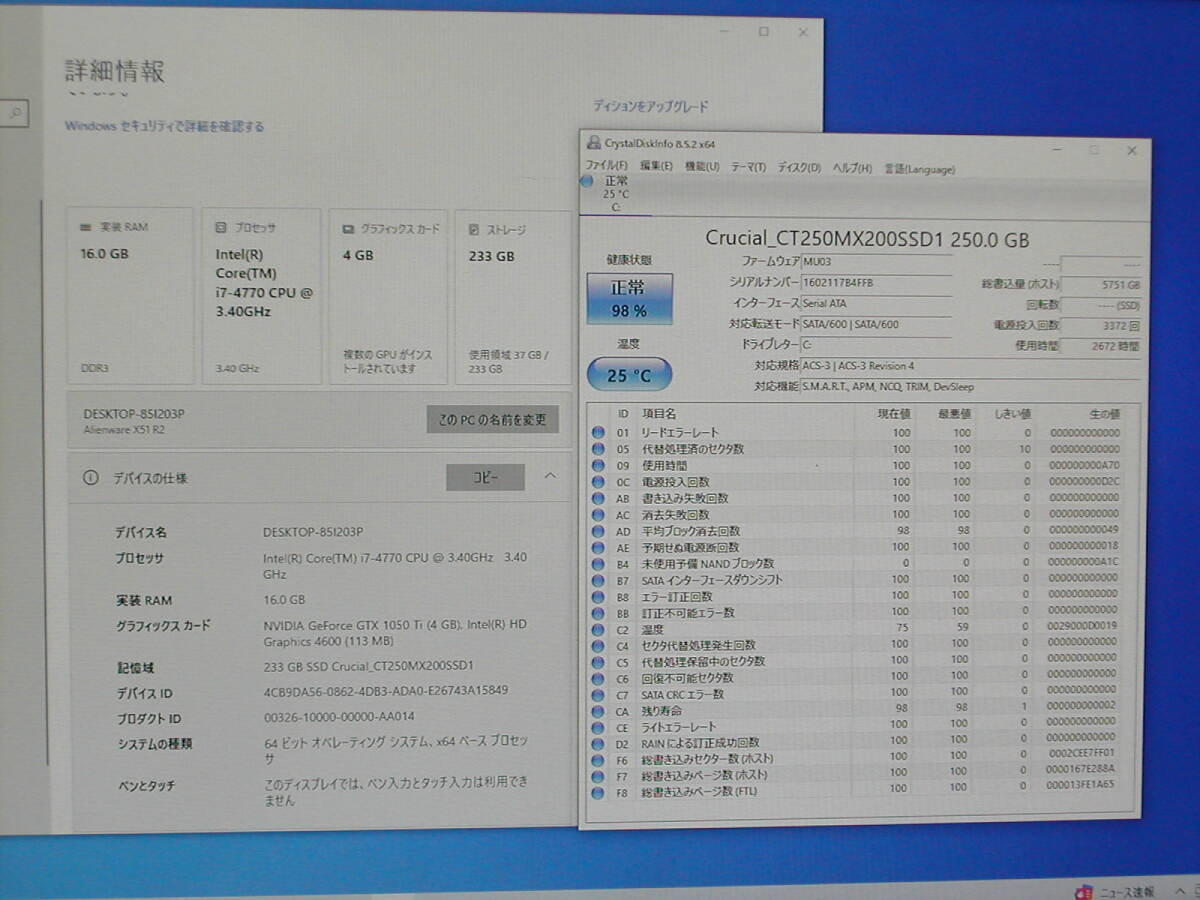
Task: Click the processor icon on プロセッサ card
Action: coord(221,228)
